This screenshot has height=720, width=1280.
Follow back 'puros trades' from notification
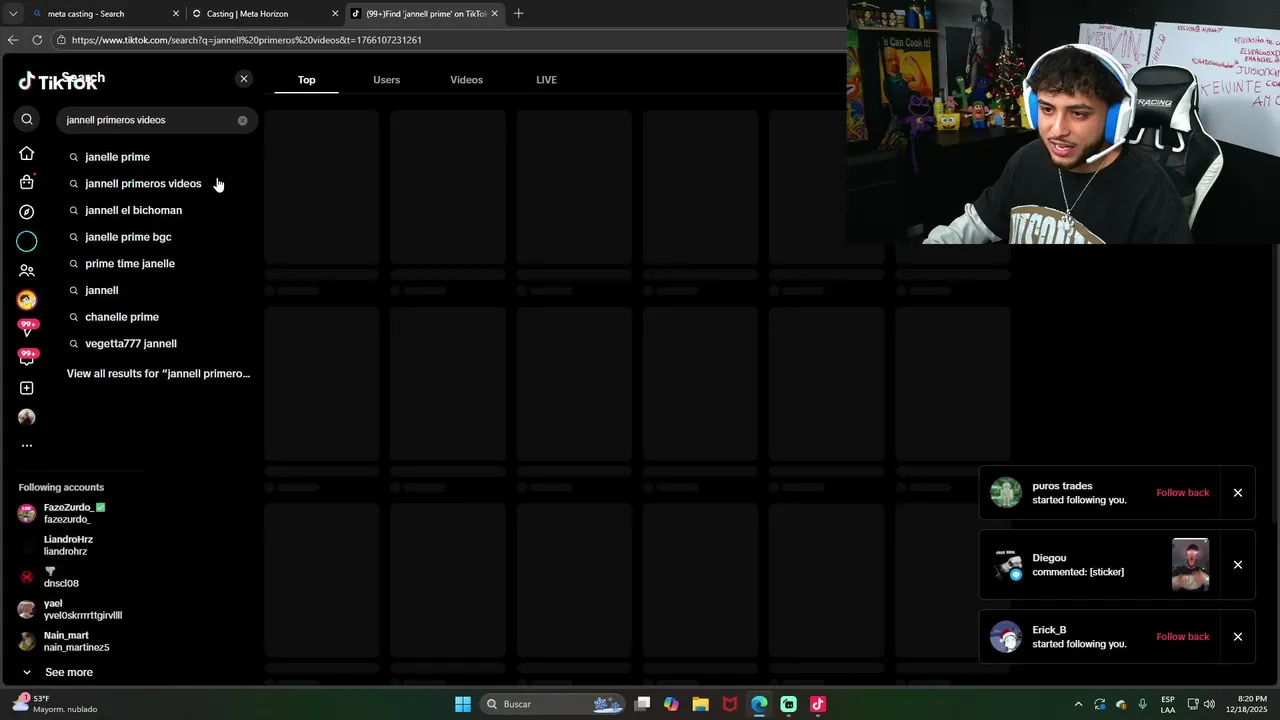pyautogui.click(x=1182, y=493)
